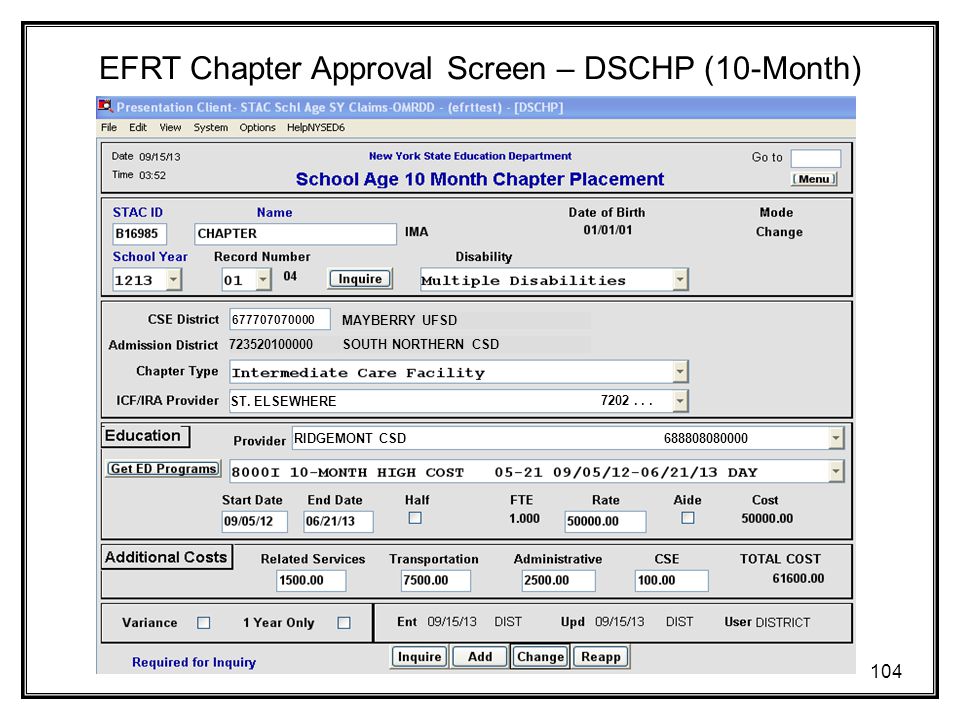Click the Cost value 50000.00
The image size is (960, 720).
coord(767,519)
